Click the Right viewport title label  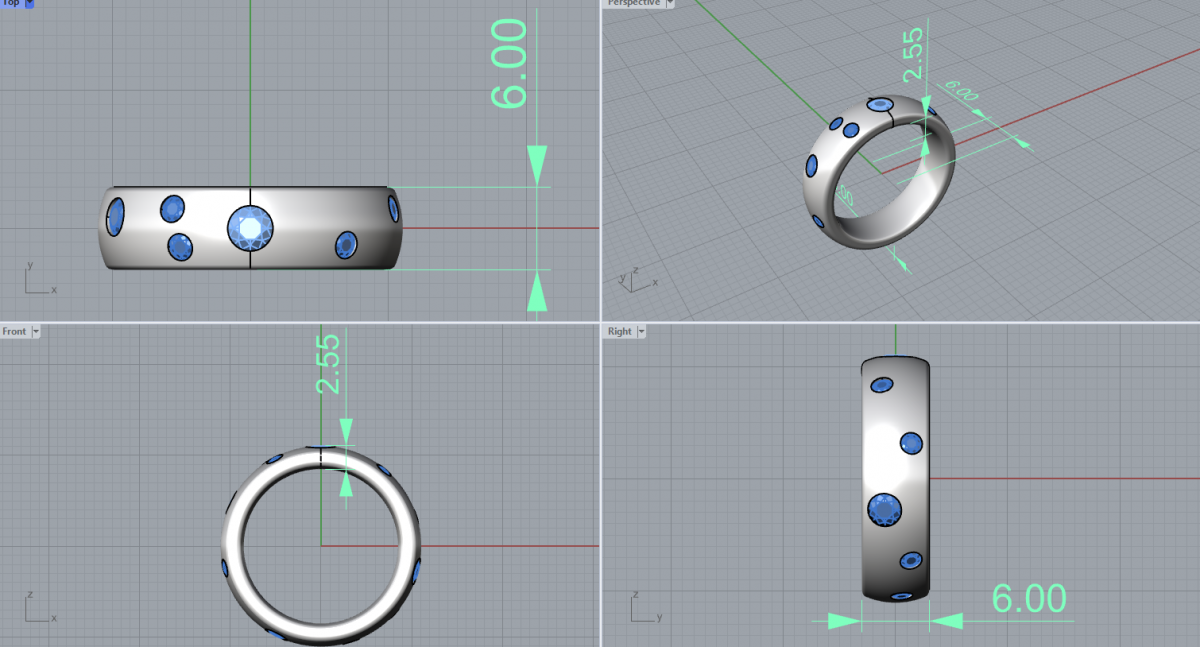click(x=620, y=331)
